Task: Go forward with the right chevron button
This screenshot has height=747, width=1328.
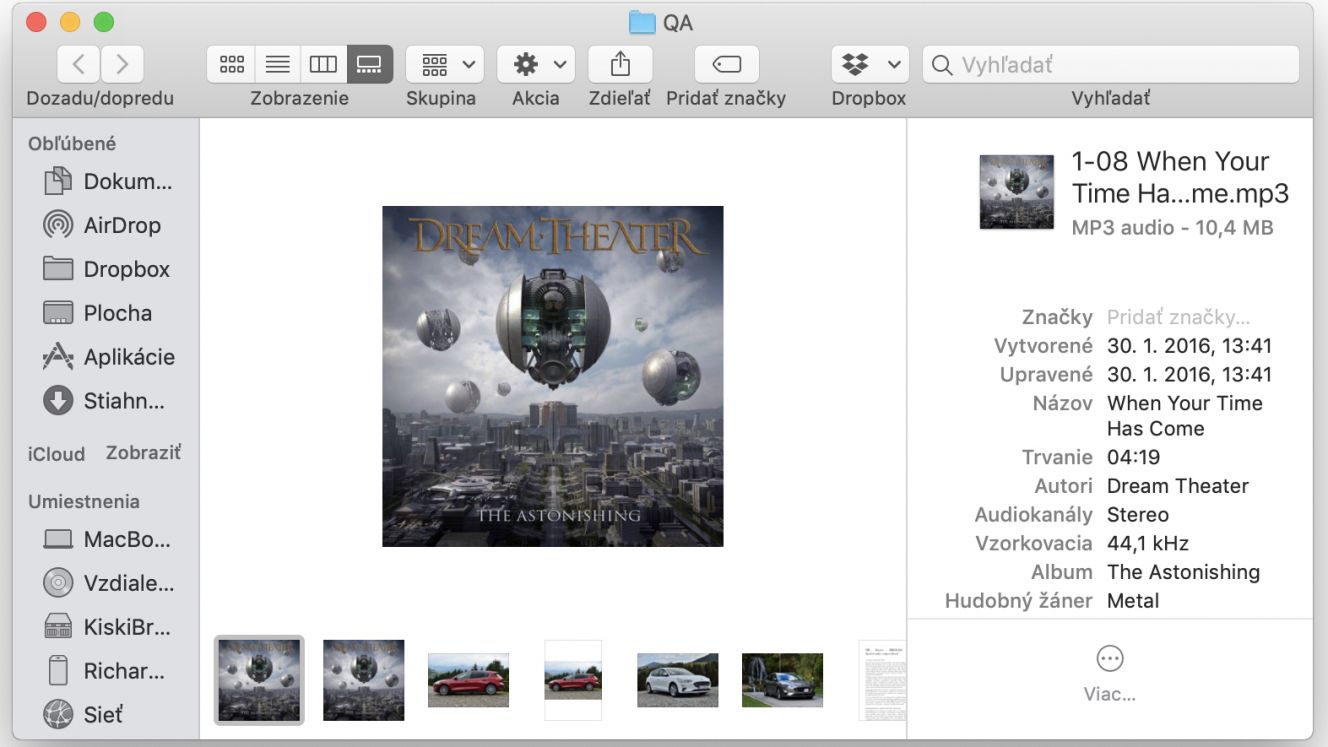Action: pyautogui.click(x=122, y=64)
